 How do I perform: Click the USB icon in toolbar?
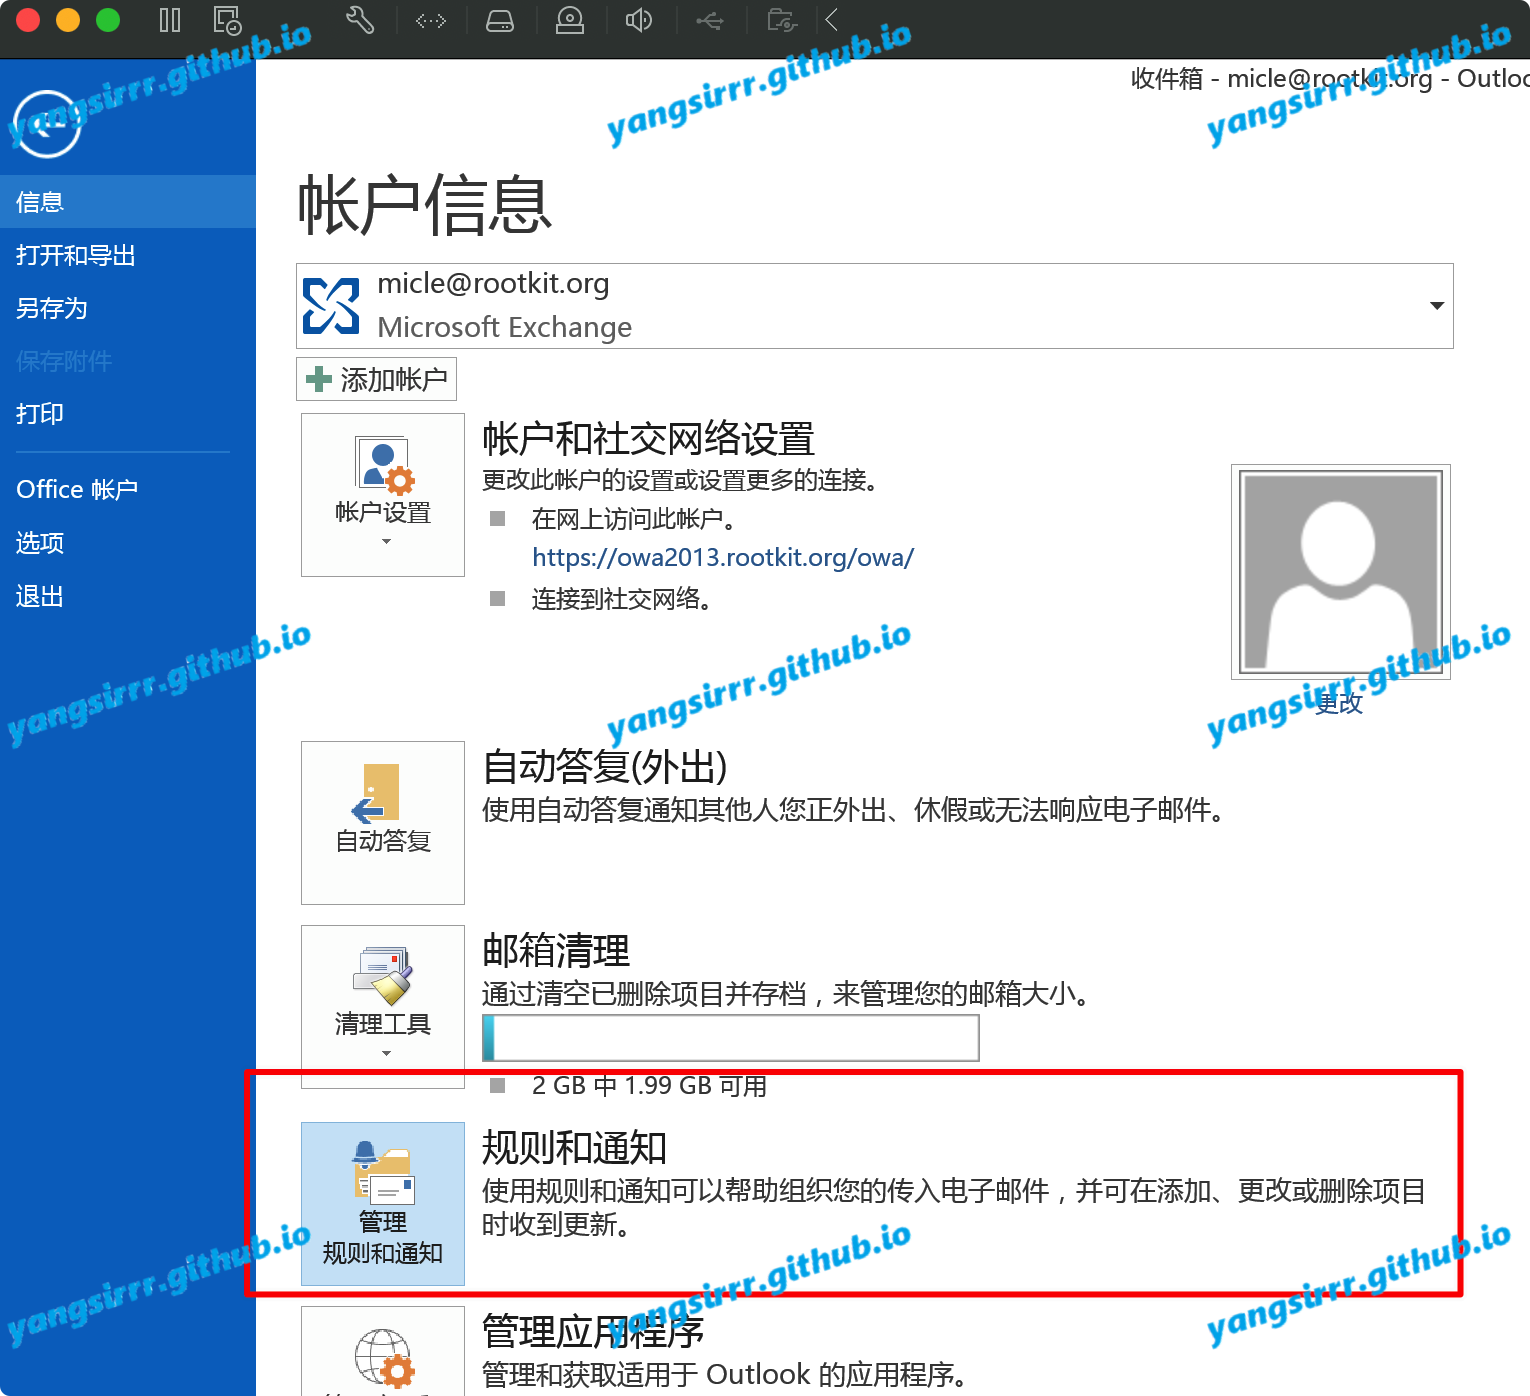click(x=710, y=20)
